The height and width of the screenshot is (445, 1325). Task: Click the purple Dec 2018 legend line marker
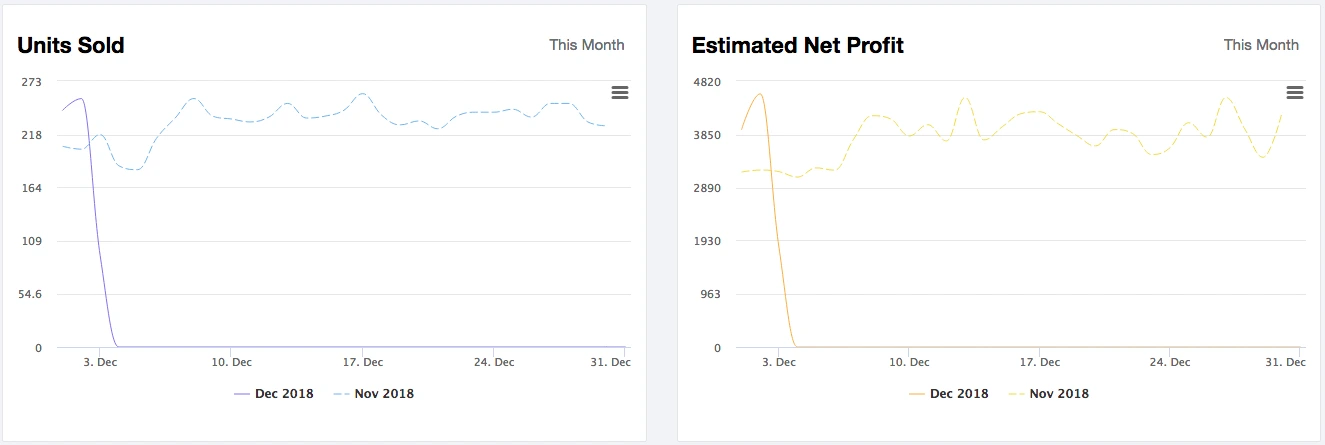pyautogui.click(x=241, y=394)
